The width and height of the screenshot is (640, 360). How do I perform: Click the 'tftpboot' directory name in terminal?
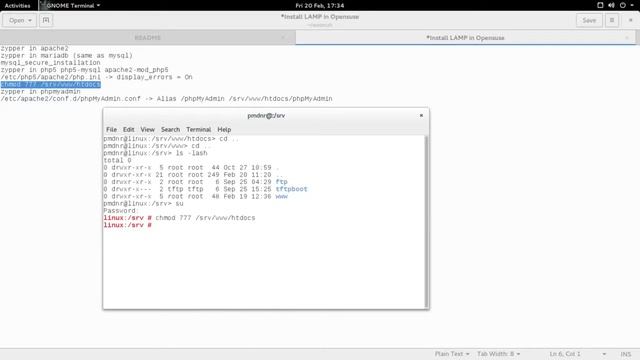pyautogui.click(x=291, y=189)
